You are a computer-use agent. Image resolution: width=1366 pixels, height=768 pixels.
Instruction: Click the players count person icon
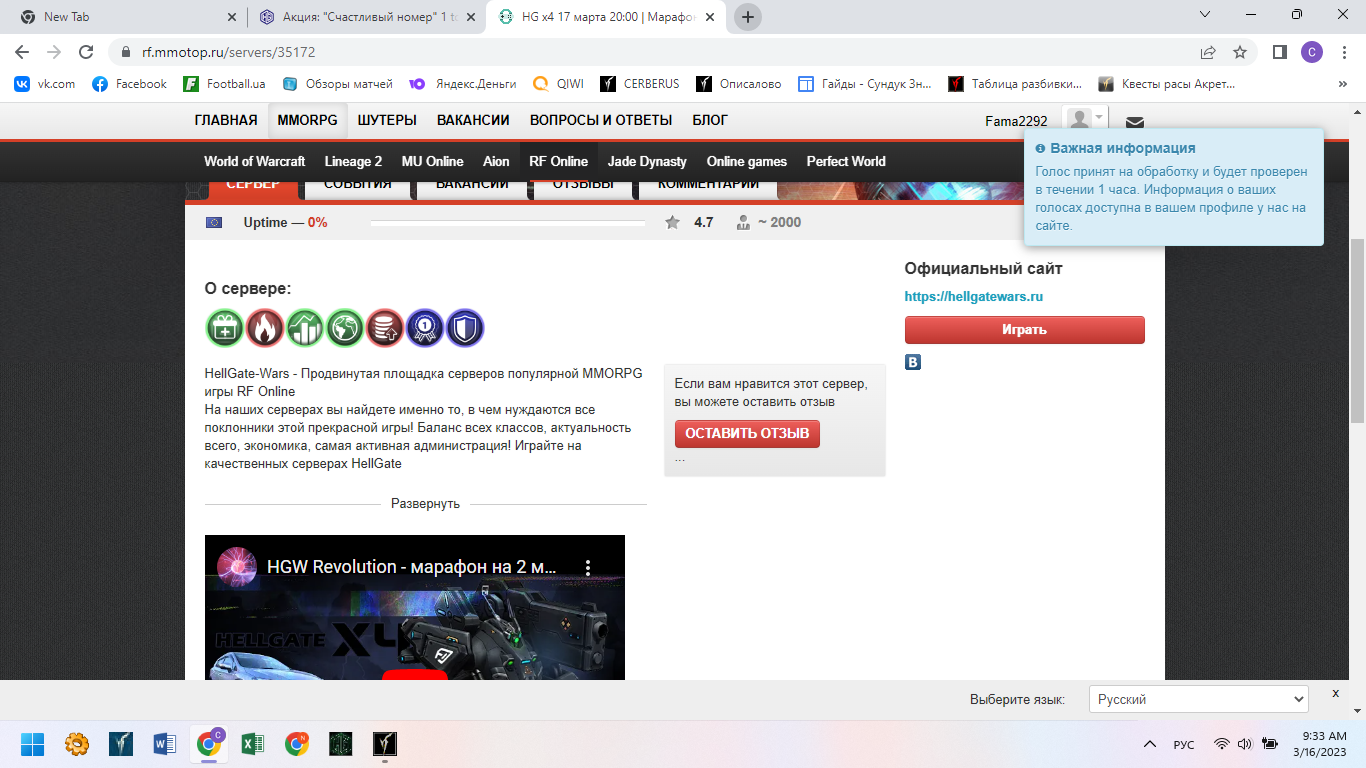(x=743, y=222)
